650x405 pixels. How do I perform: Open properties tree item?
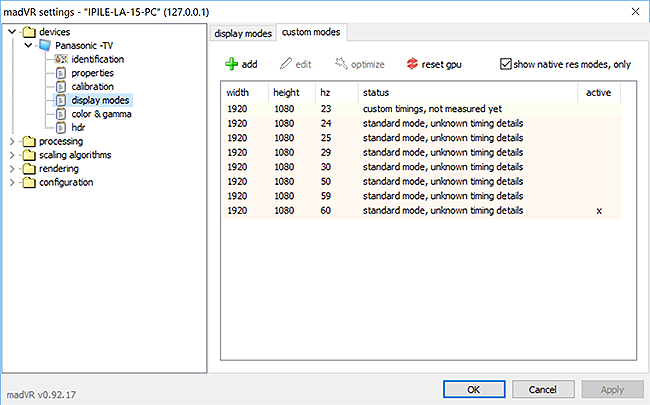tap(92, 73)
